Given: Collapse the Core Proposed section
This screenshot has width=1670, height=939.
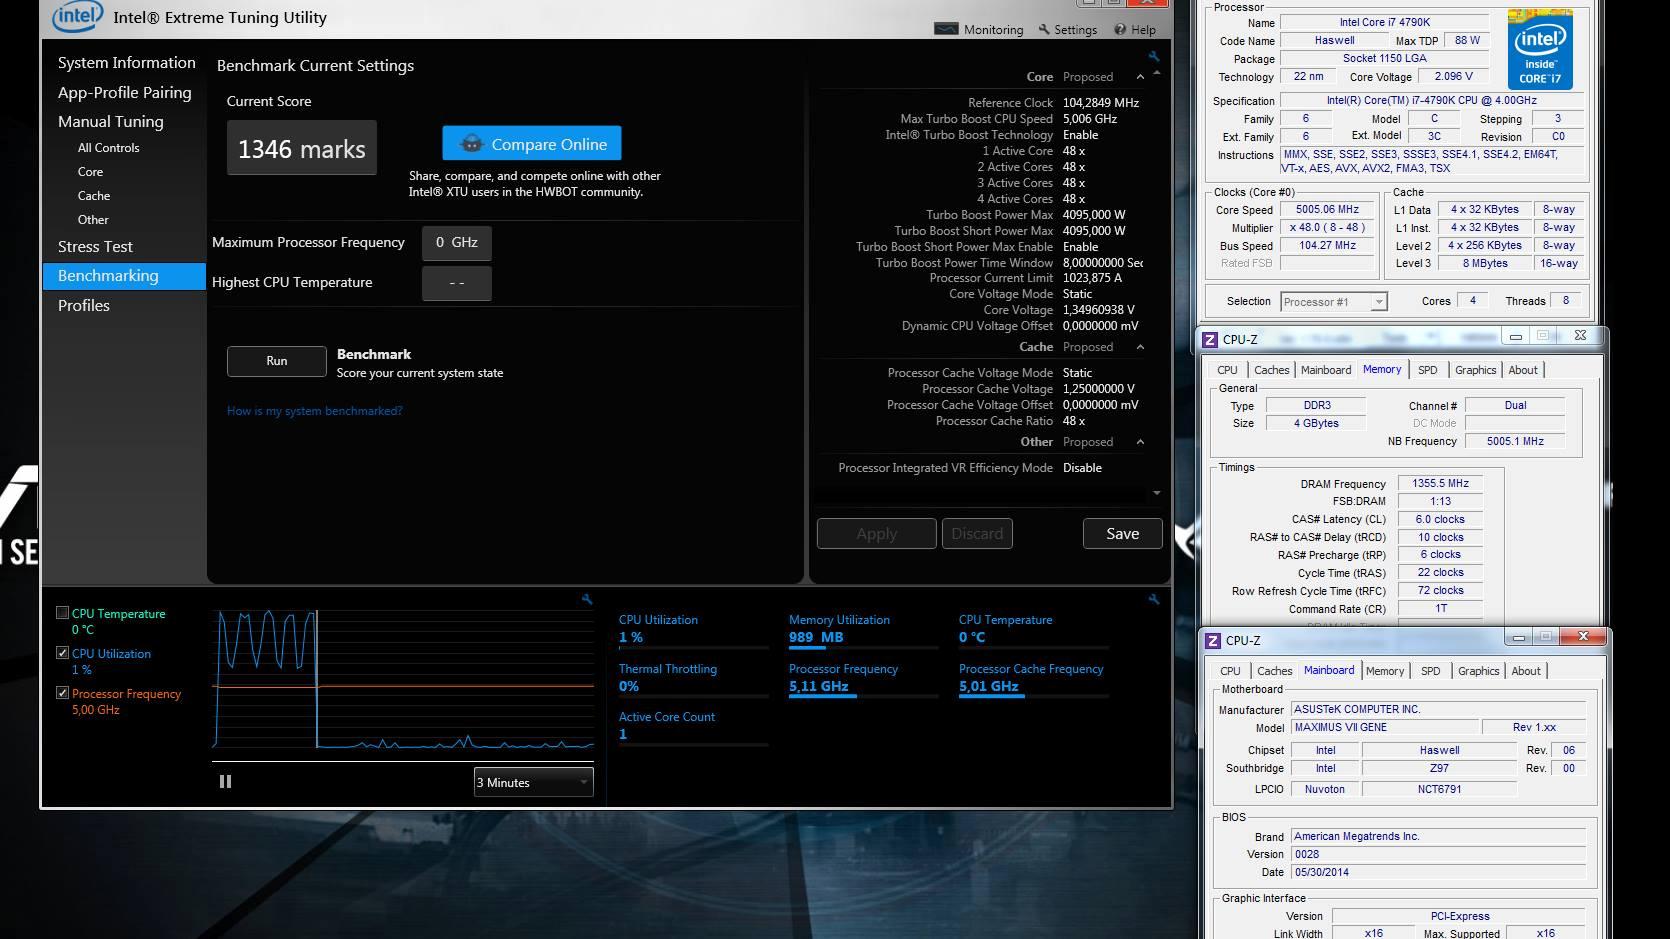Looking at the screenshot, I should coord(1140,77).
